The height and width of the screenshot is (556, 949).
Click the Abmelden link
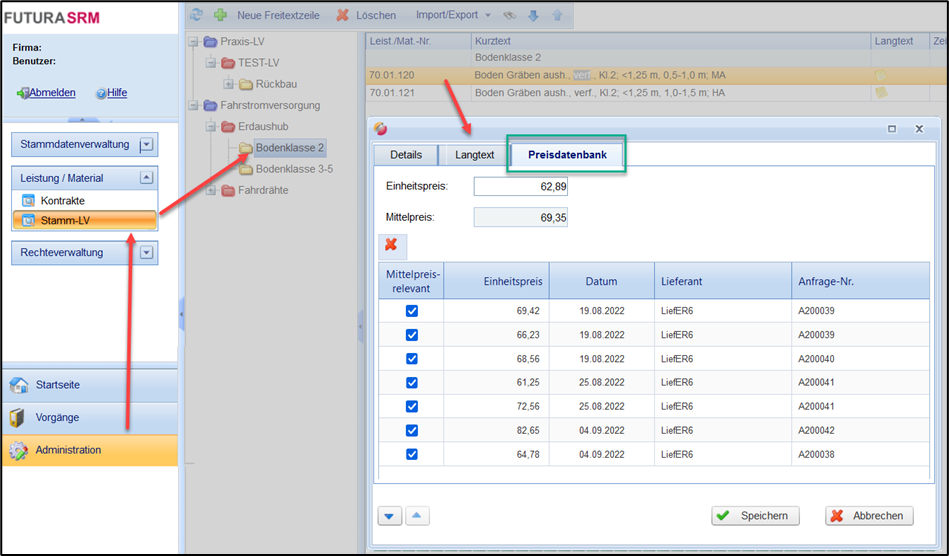51,93
